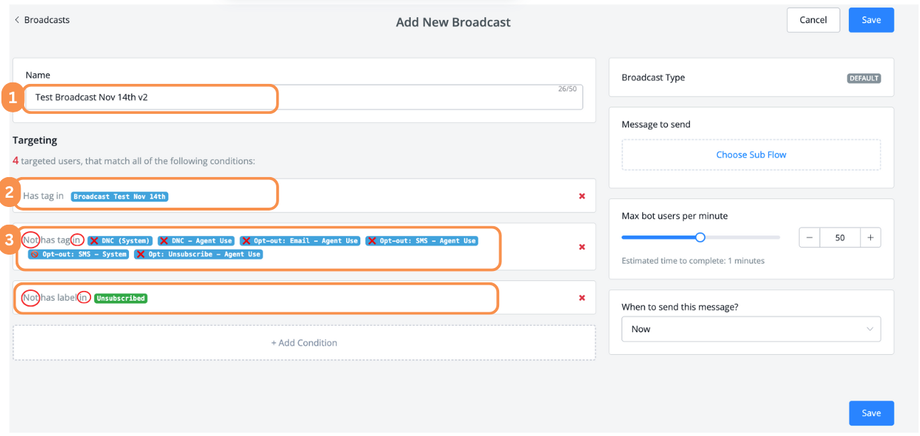920x436 pixels.
Task: Go back to Broadcasts via the back arrow
Action: pos(17,20)
